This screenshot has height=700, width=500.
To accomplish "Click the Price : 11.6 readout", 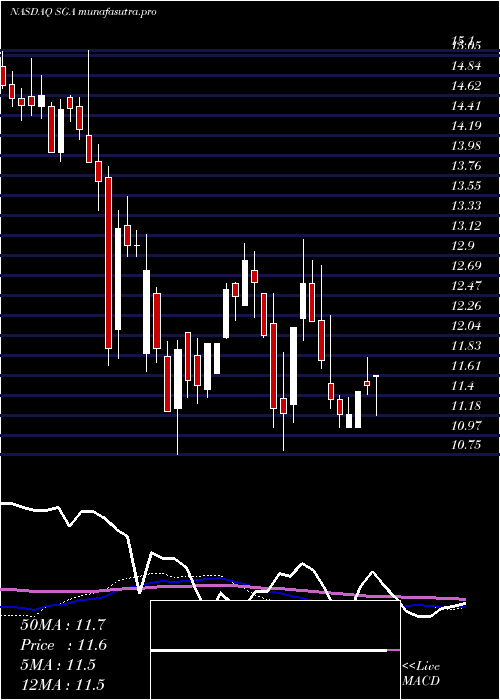I will click(x=64, y=645).
